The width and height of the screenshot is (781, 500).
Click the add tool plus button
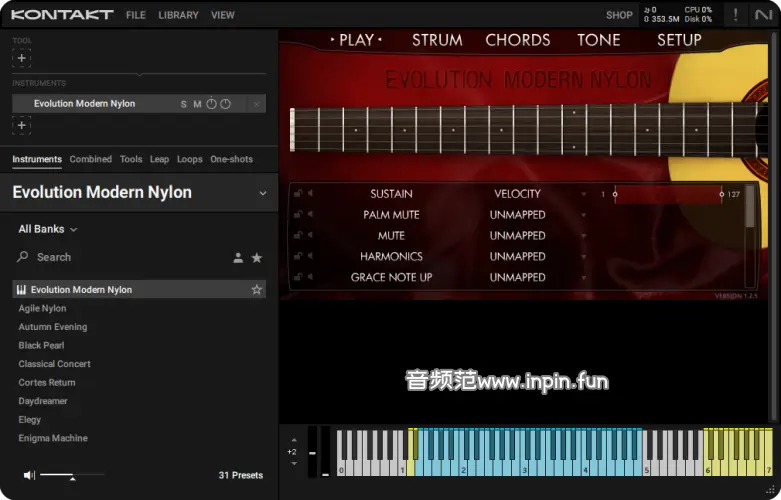pos(21,58)
